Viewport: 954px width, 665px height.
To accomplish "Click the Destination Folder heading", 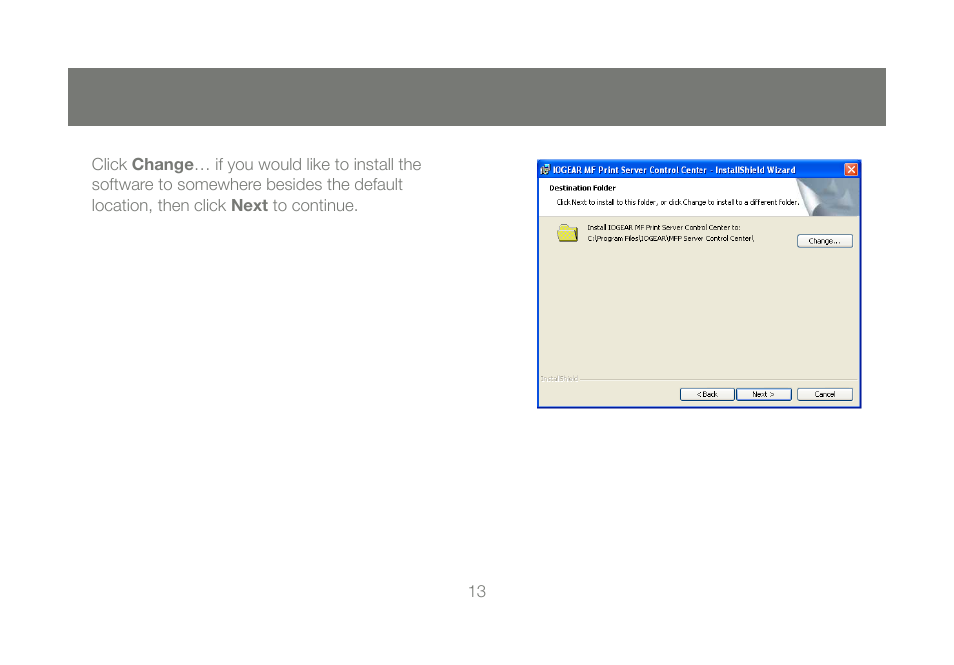I will 582,188.
